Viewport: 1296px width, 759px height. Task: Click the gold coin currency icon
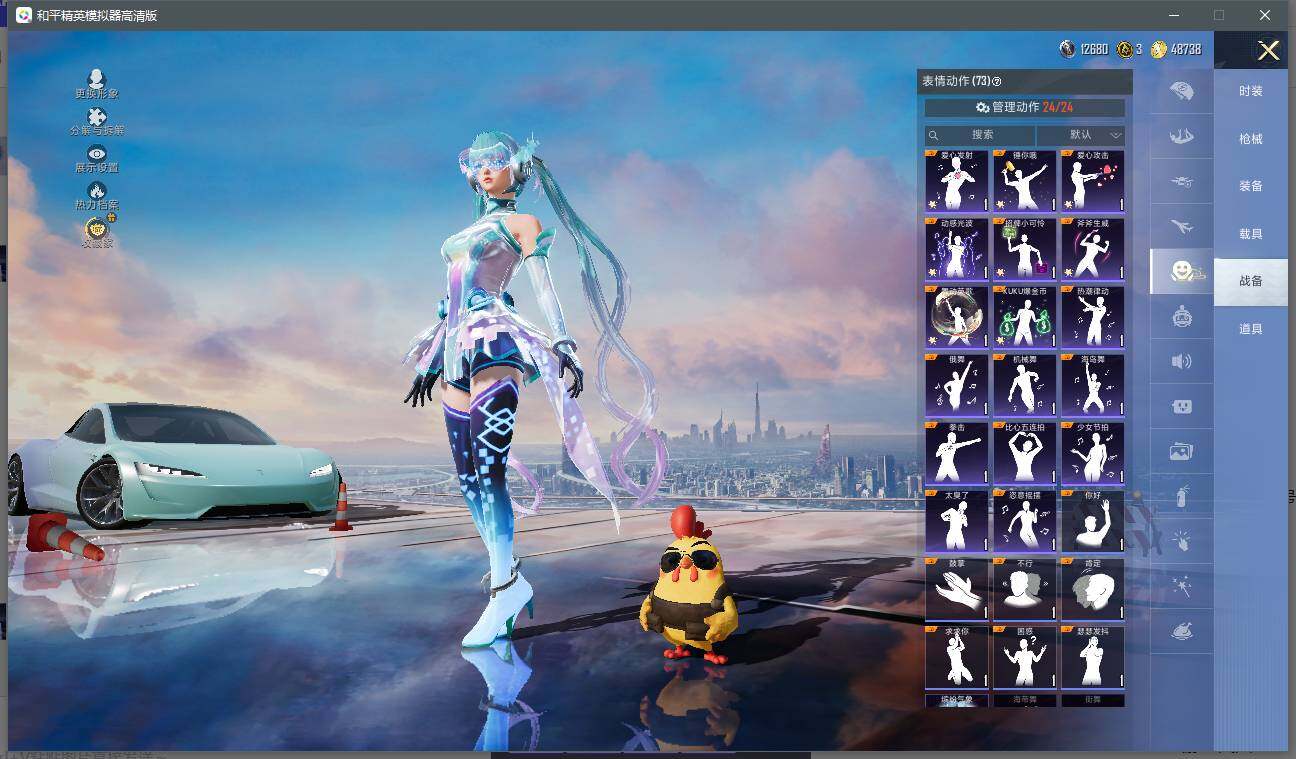(x=1159, y=49)
